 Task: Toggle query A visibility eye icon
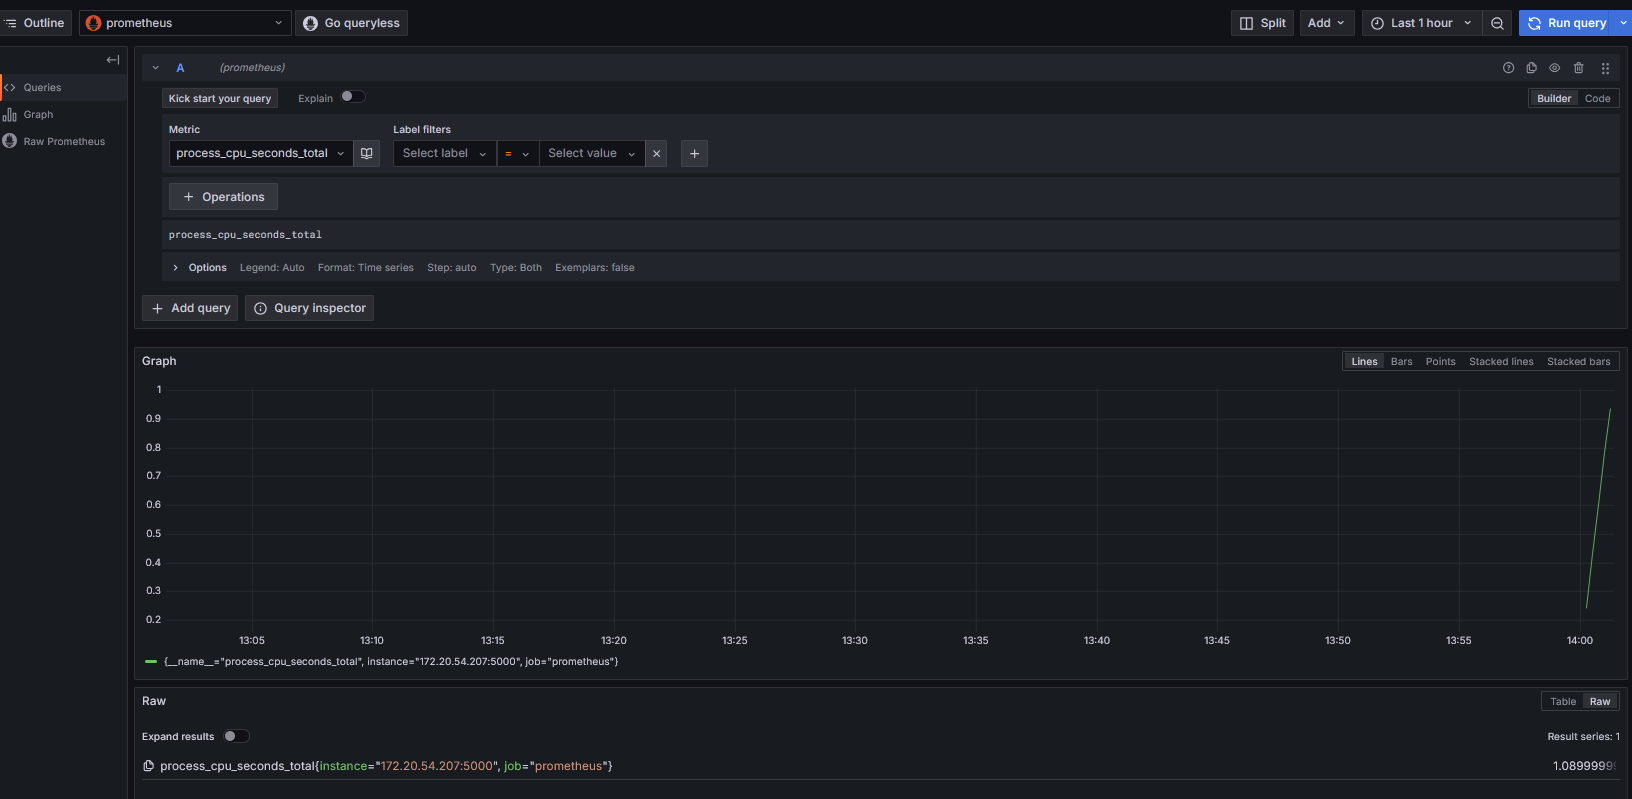click(1555, 68)
